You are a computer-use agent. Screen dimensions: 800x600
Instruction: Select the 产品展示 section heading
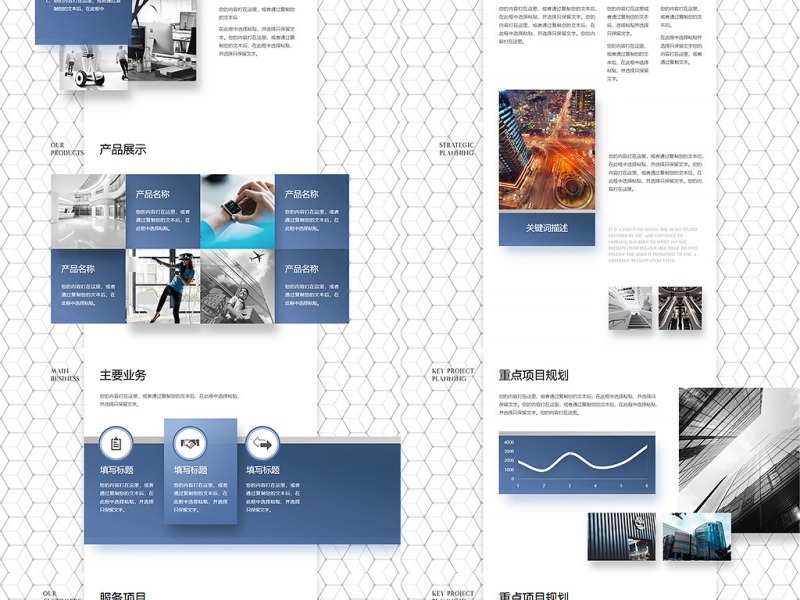(123, 150)
